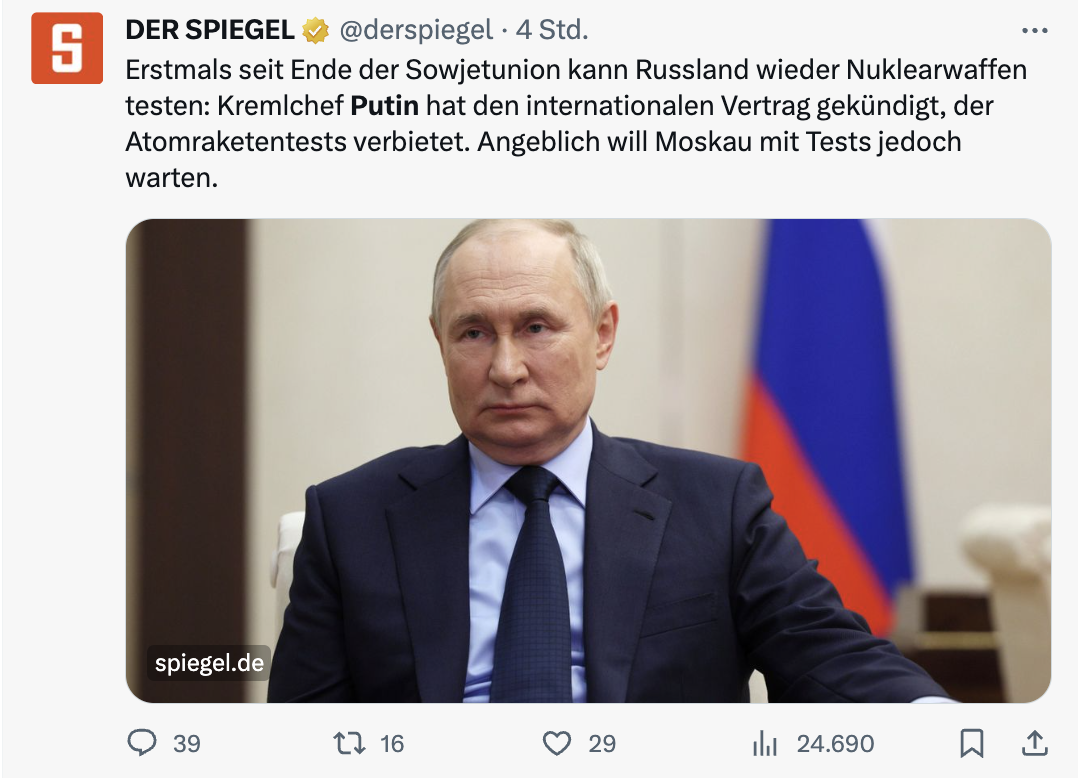This screenshot has height=778, width=1078.
Task: Click the spiegel.de source label
Action: 209,662
